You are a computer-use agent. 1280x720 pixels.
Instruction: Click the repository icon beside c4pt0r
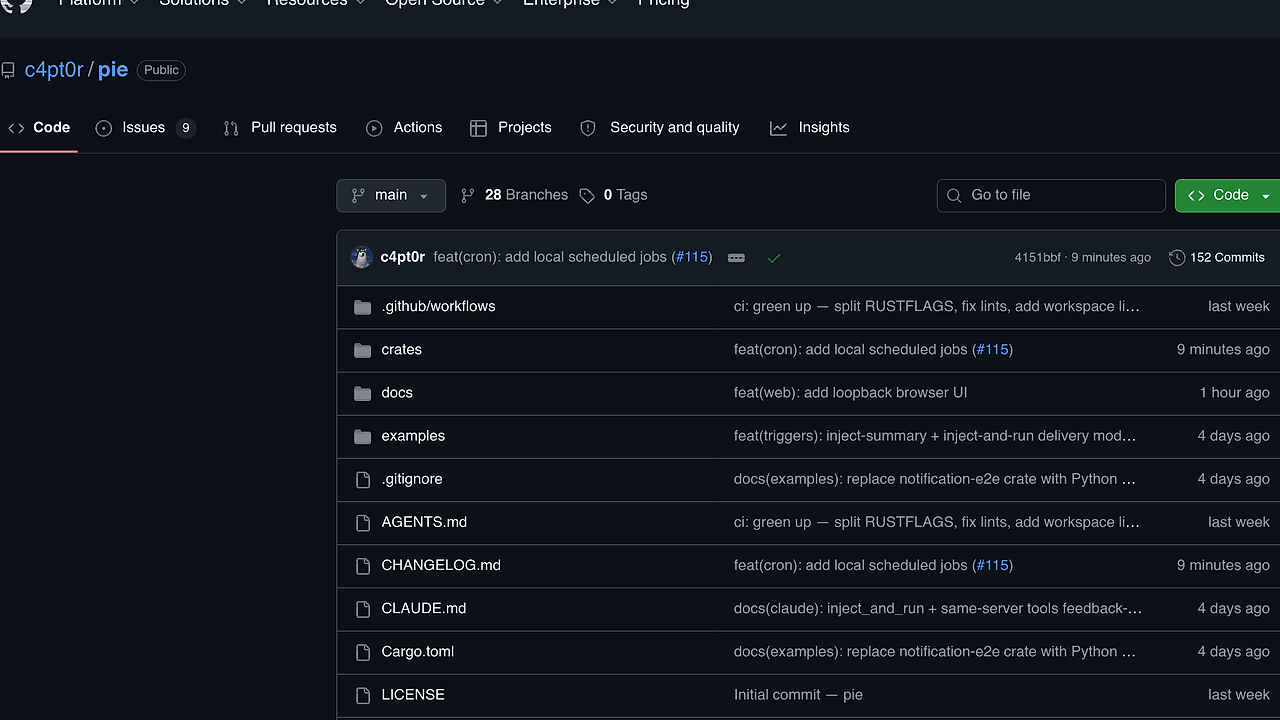pos(8,70)
